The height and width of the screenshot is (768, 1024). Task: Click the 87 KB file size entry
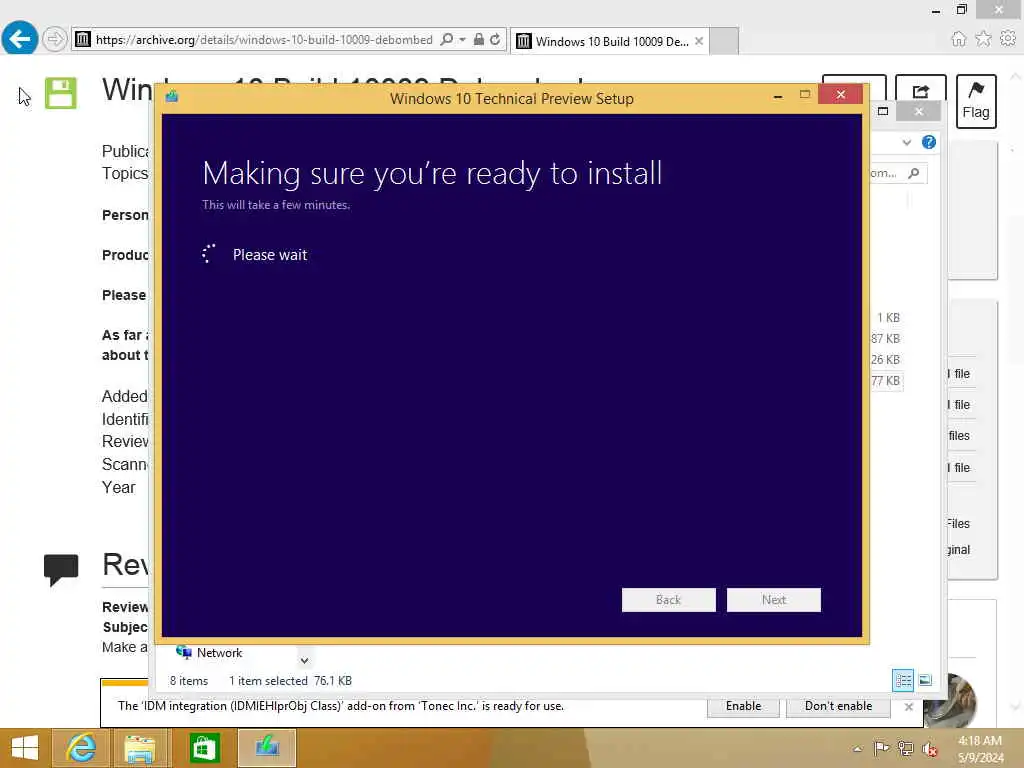click(x=886, y=338)
